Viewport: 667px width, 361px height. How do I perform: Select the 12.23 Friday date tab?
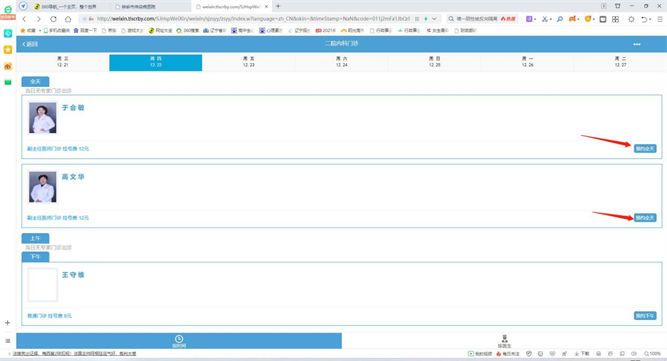coord(248,62)
